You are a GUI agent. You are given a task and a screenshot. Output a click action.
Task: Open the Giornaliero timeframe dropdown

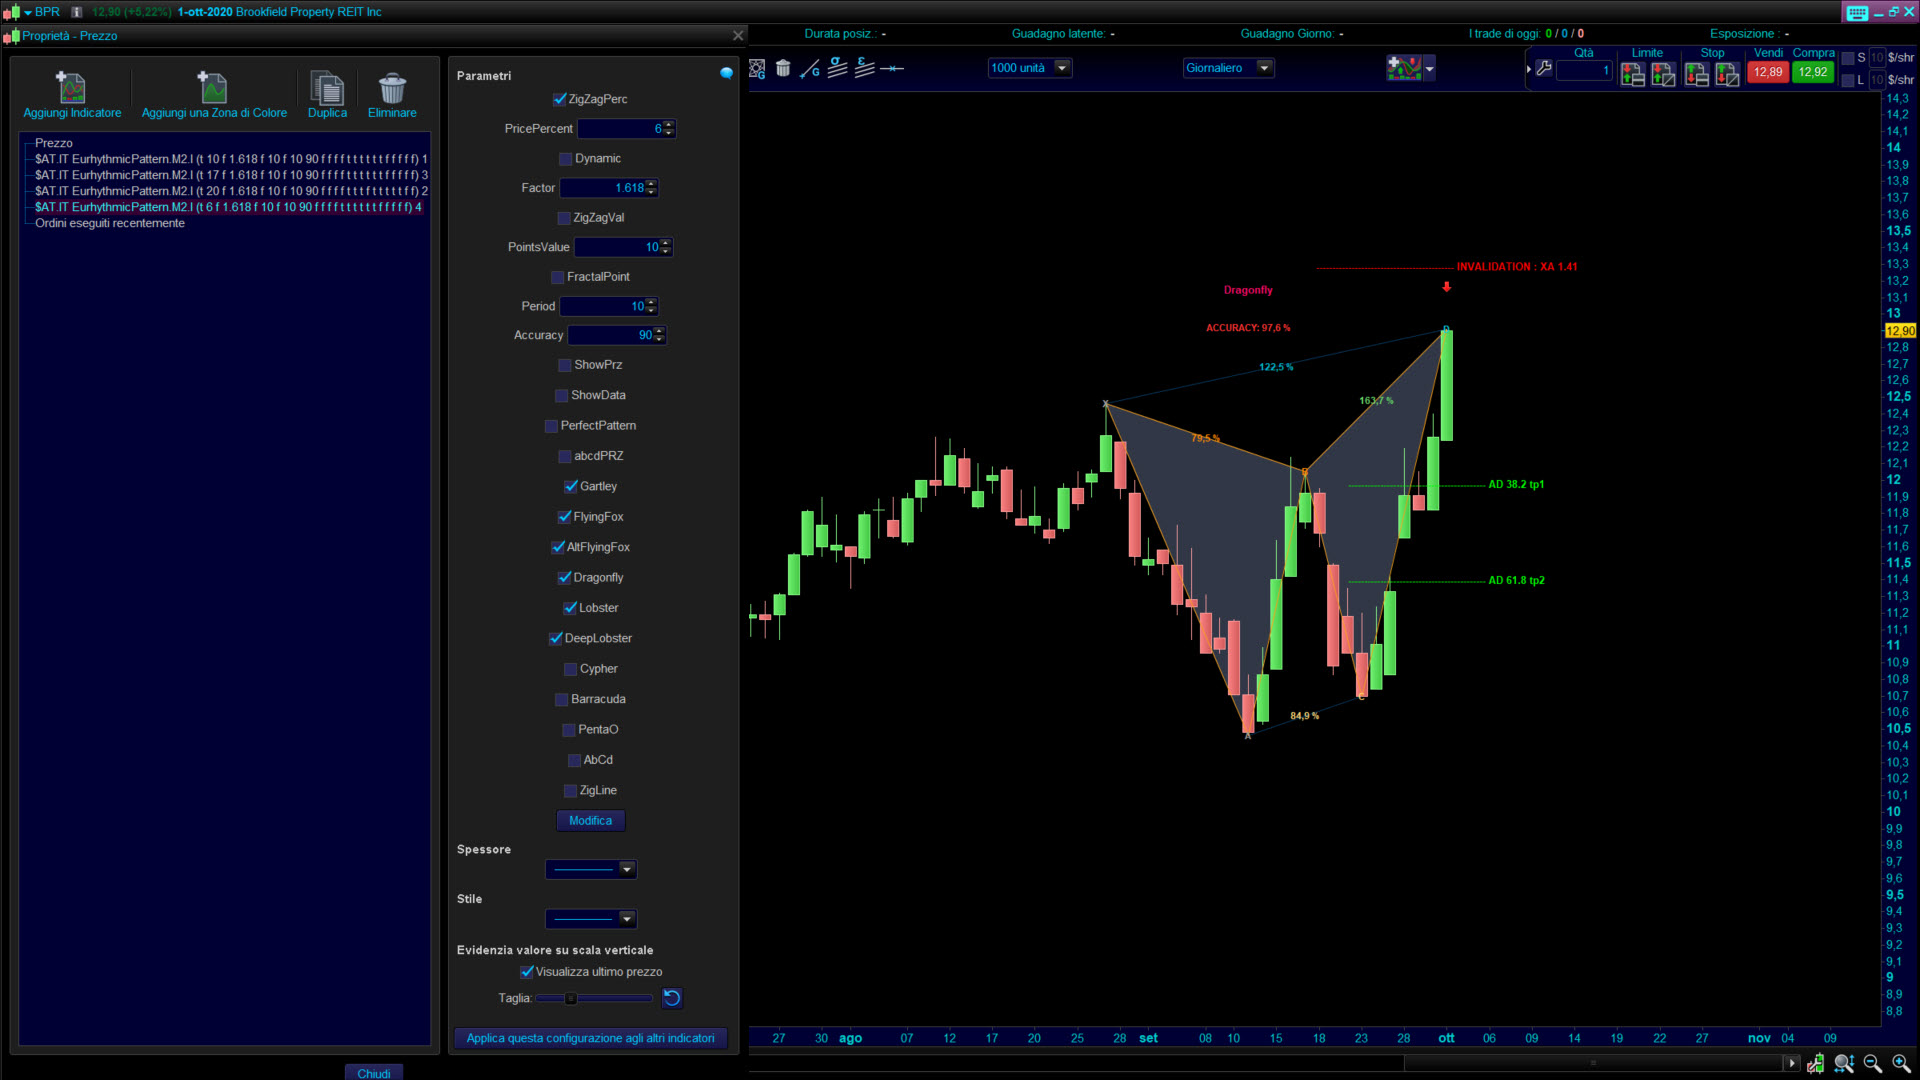point(1264,68)
